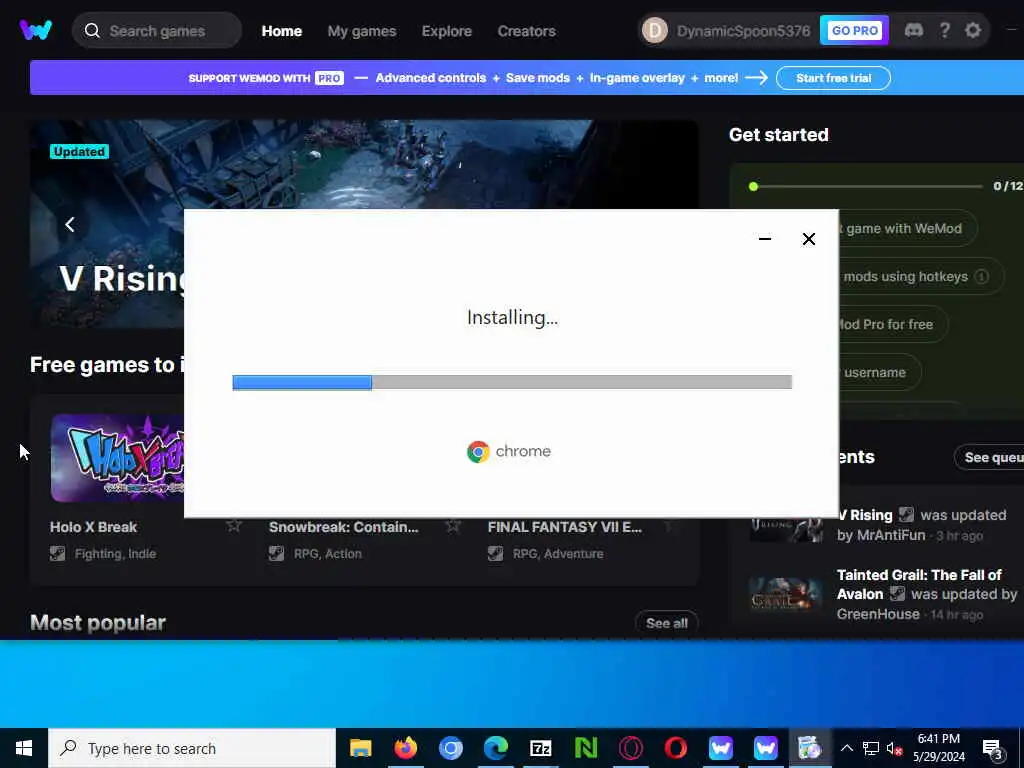This screenshot has width=1024, height=768.
Task: Open first WeMod icon in taskbar
Action: coord(721,748)
